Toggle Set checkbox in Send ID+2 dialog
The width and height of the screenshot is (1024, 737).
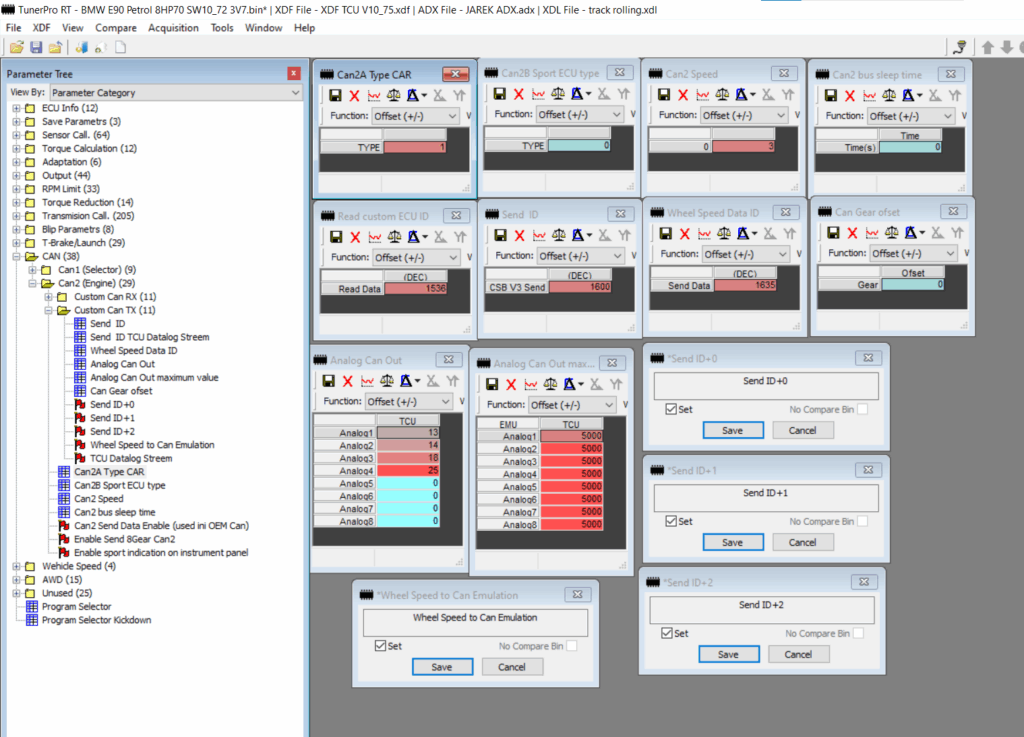(667, 633)
